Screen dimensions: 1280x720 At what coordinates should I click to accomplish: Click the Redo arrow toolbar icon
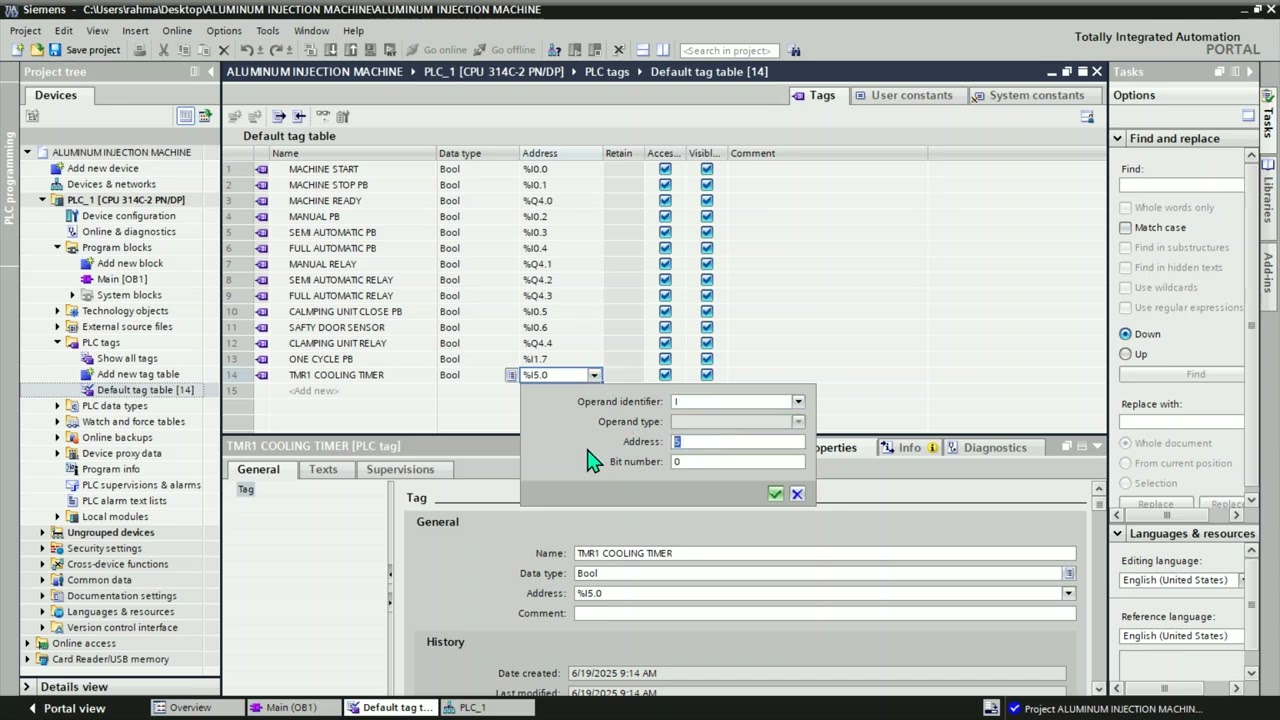point(275,50)
